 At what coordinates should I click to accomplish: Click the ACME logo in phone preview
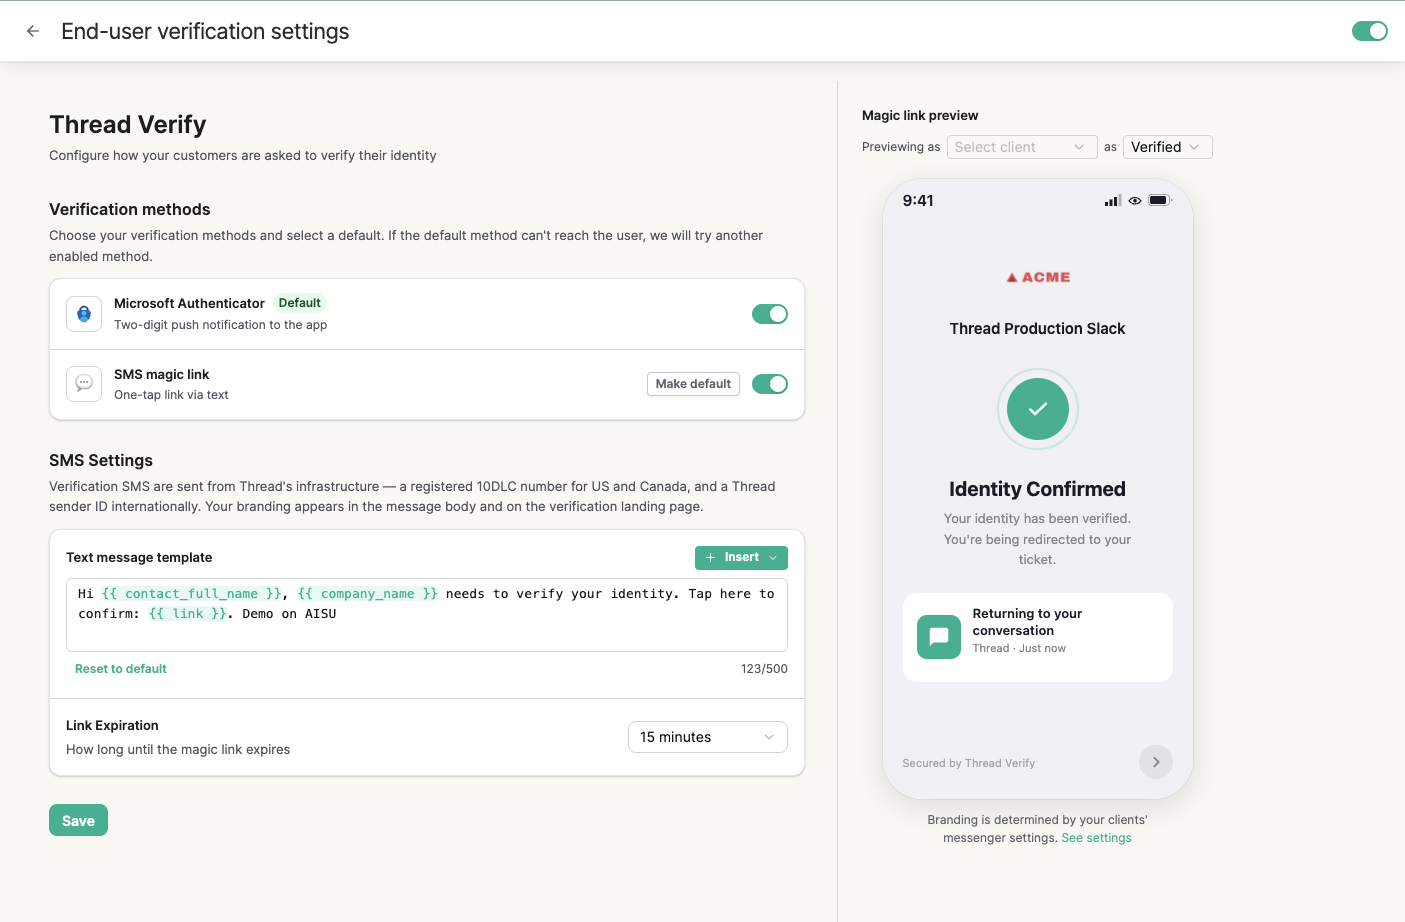click(1038, 277)
